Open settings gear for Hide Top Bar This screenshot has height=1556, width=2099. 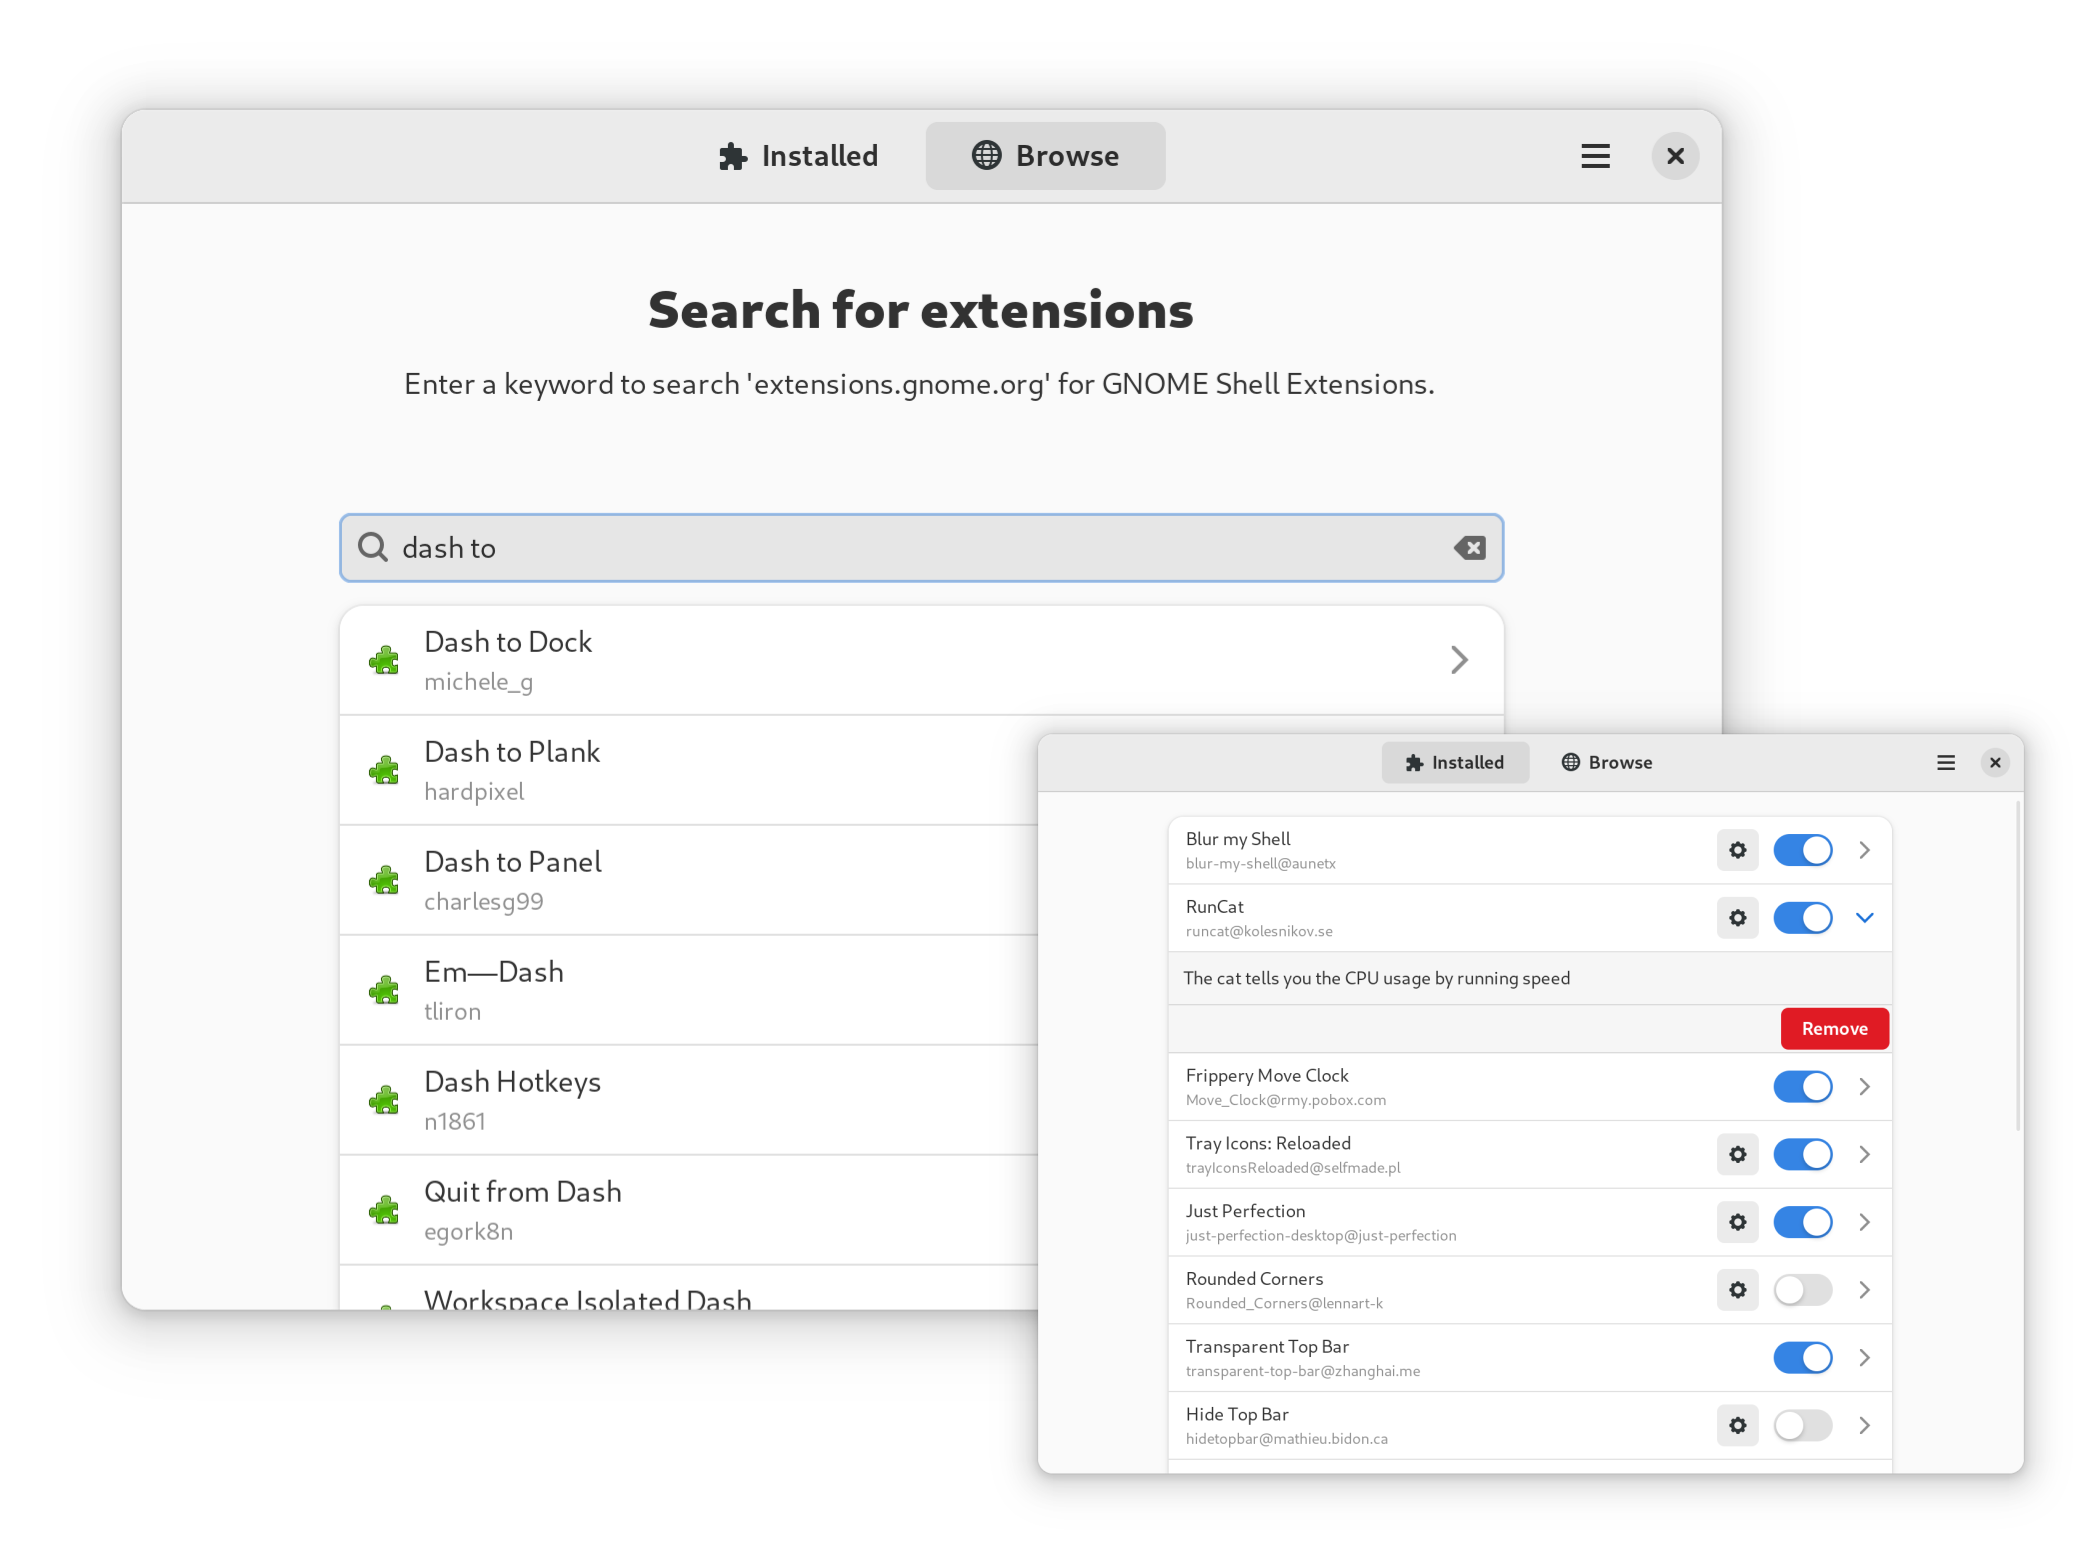click(1738, 1426)
